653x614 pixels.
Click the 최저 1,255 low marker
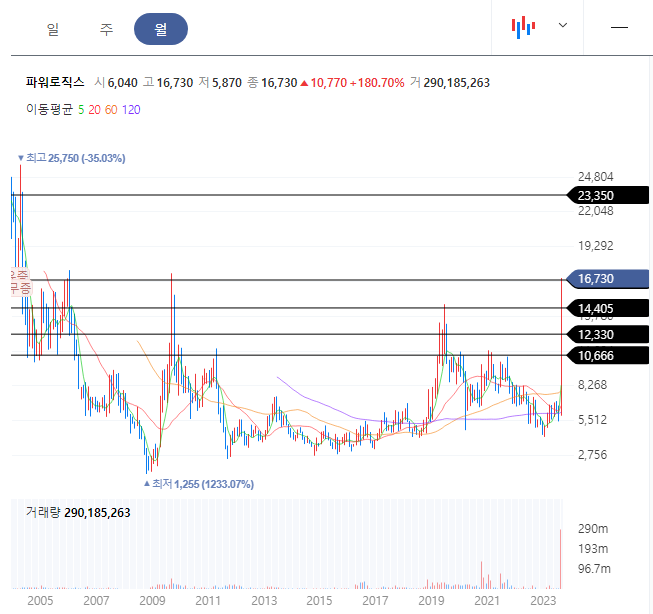coord(199,484)
